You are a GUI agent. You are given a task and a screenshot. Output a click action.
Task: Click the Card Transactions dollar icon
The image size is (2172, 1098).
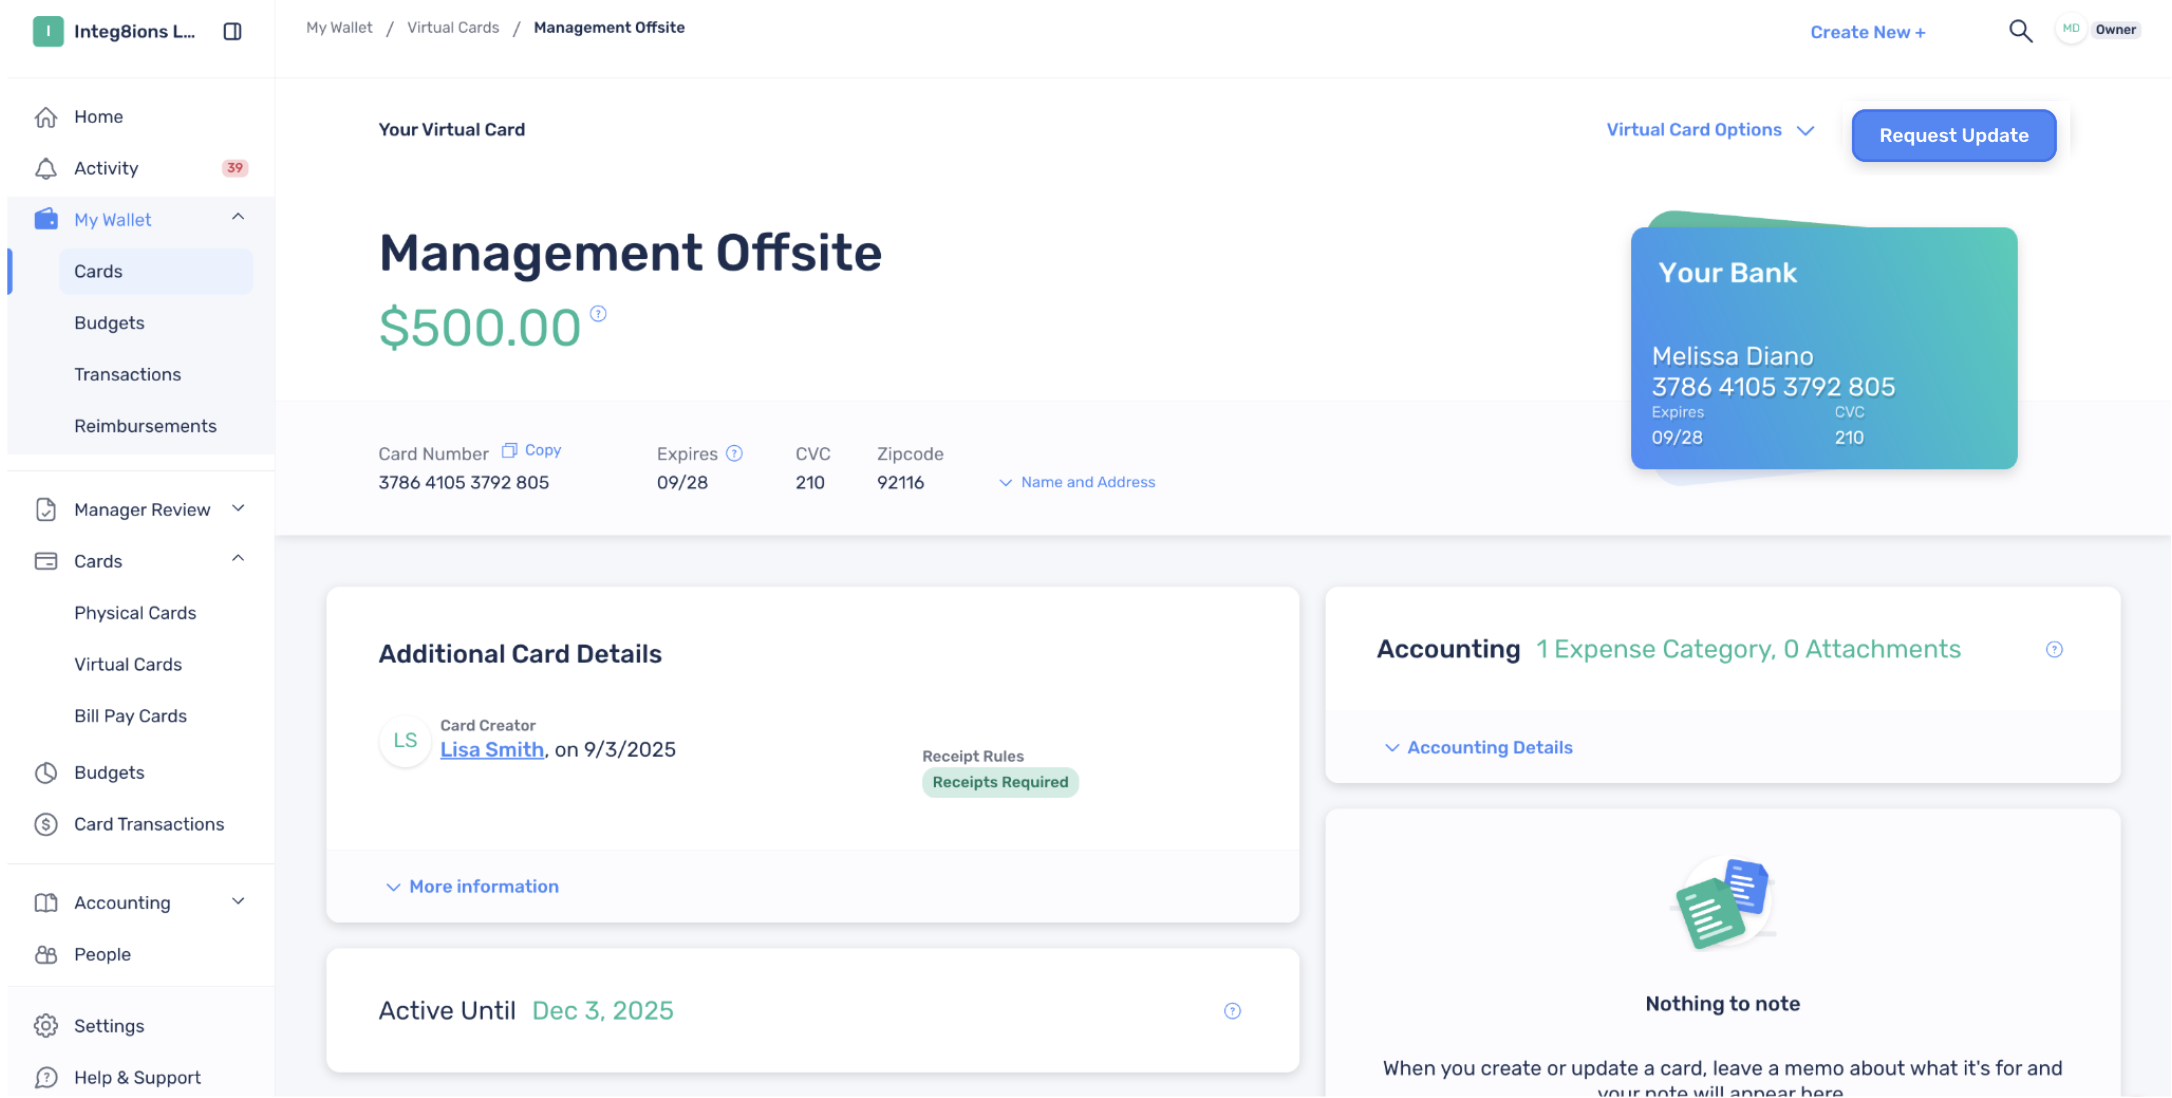click(x=46, y=824)
